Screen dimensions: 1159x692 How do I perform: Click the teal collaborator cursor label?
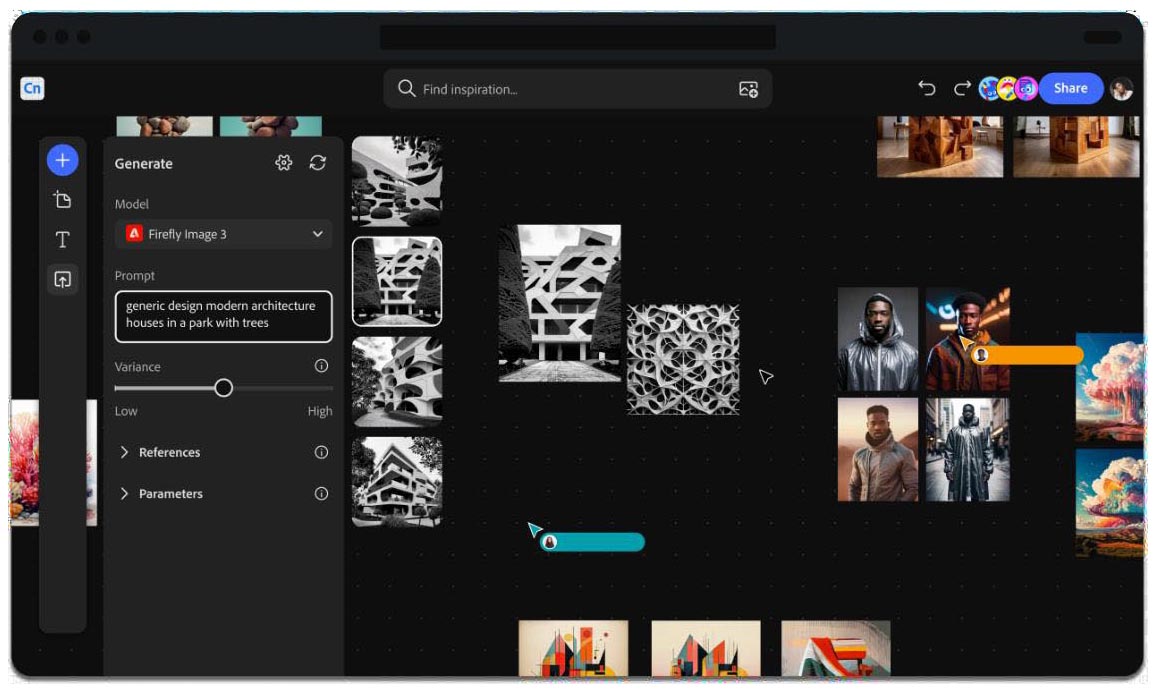[x=592, y=543]
